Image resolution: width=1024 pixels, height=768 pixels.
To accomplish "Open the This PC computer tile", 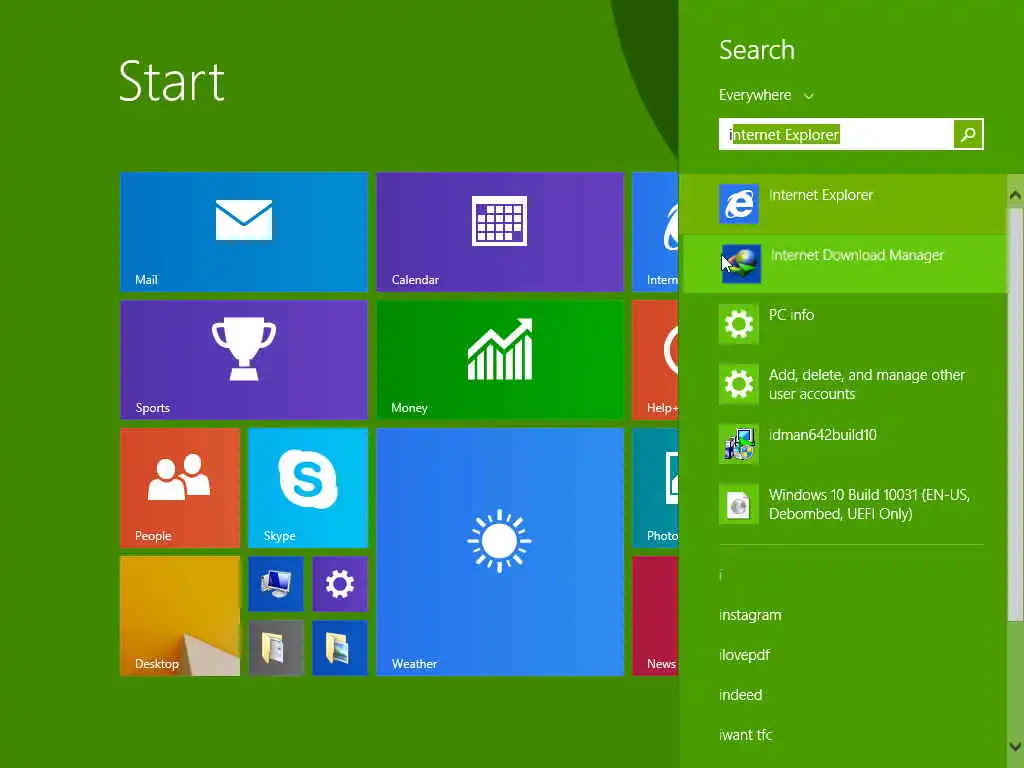I will pos(276,583).
